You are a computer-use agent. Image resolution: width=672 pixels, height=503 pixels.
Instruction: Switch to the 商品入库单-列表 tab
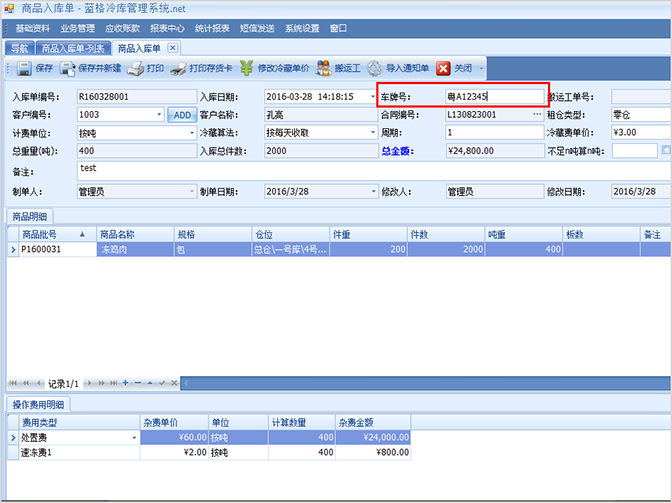[73, 48]
